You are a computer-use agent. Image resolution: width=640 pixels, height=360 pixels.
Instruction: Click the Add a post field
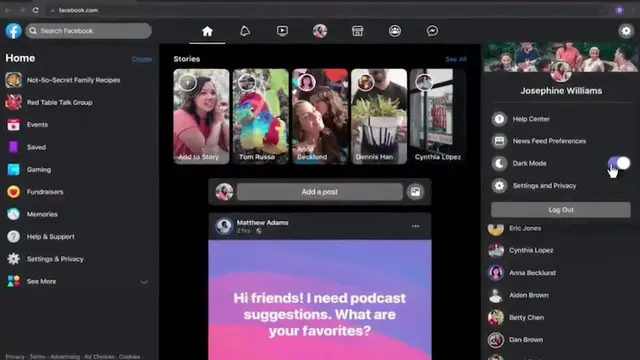tap(320, 192)
